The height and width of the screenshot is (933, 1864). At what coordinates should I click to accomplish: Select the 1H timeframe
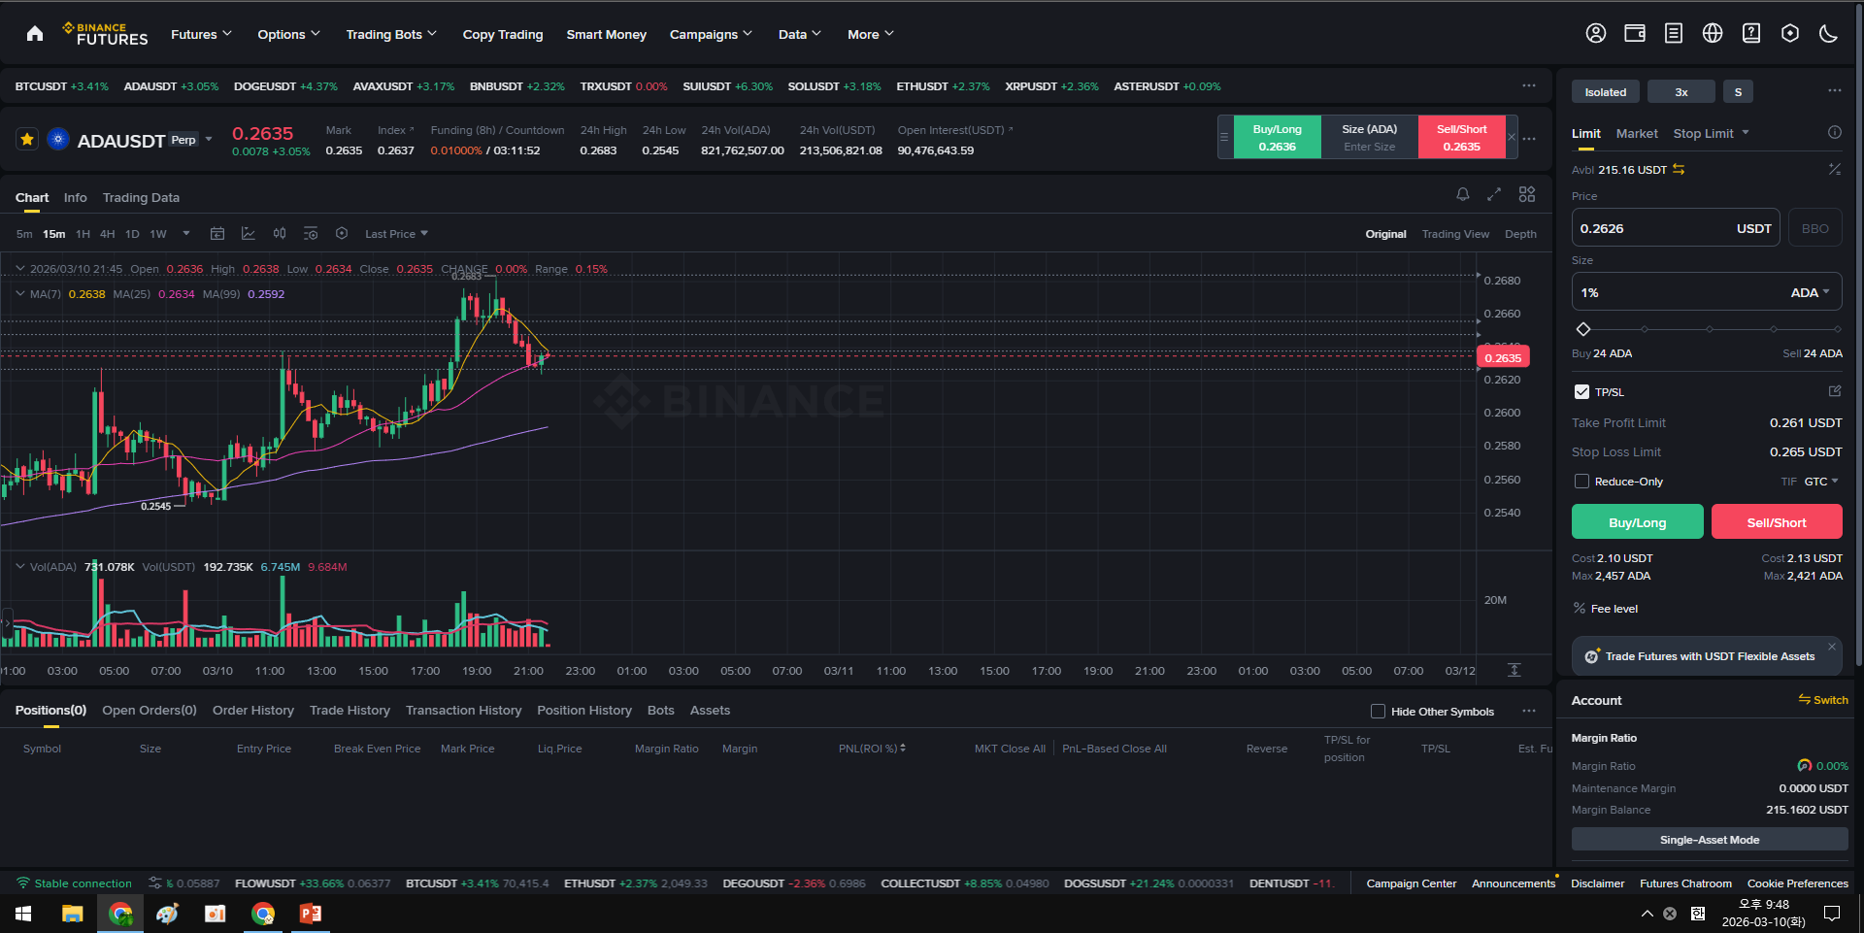83,234
